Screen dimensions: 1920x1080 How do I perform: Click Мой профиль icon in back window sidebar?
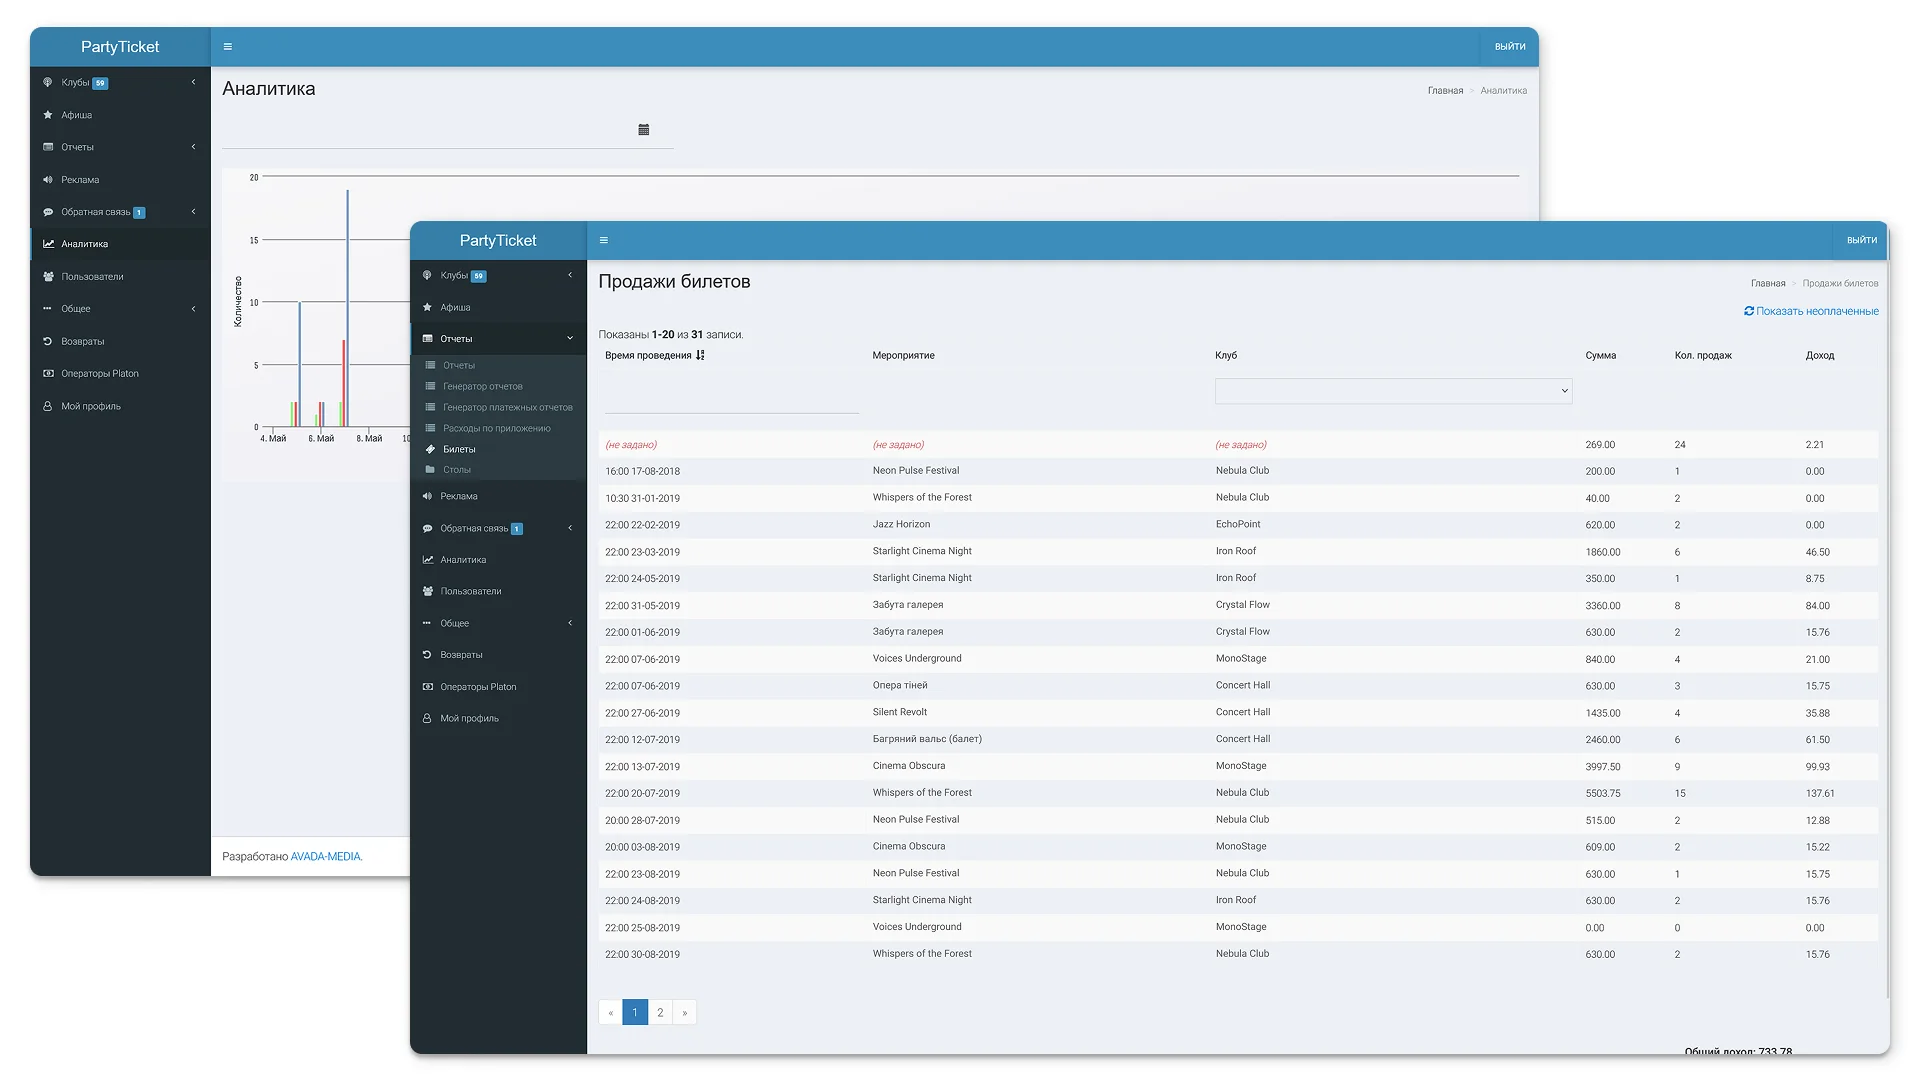coord(48,406)
